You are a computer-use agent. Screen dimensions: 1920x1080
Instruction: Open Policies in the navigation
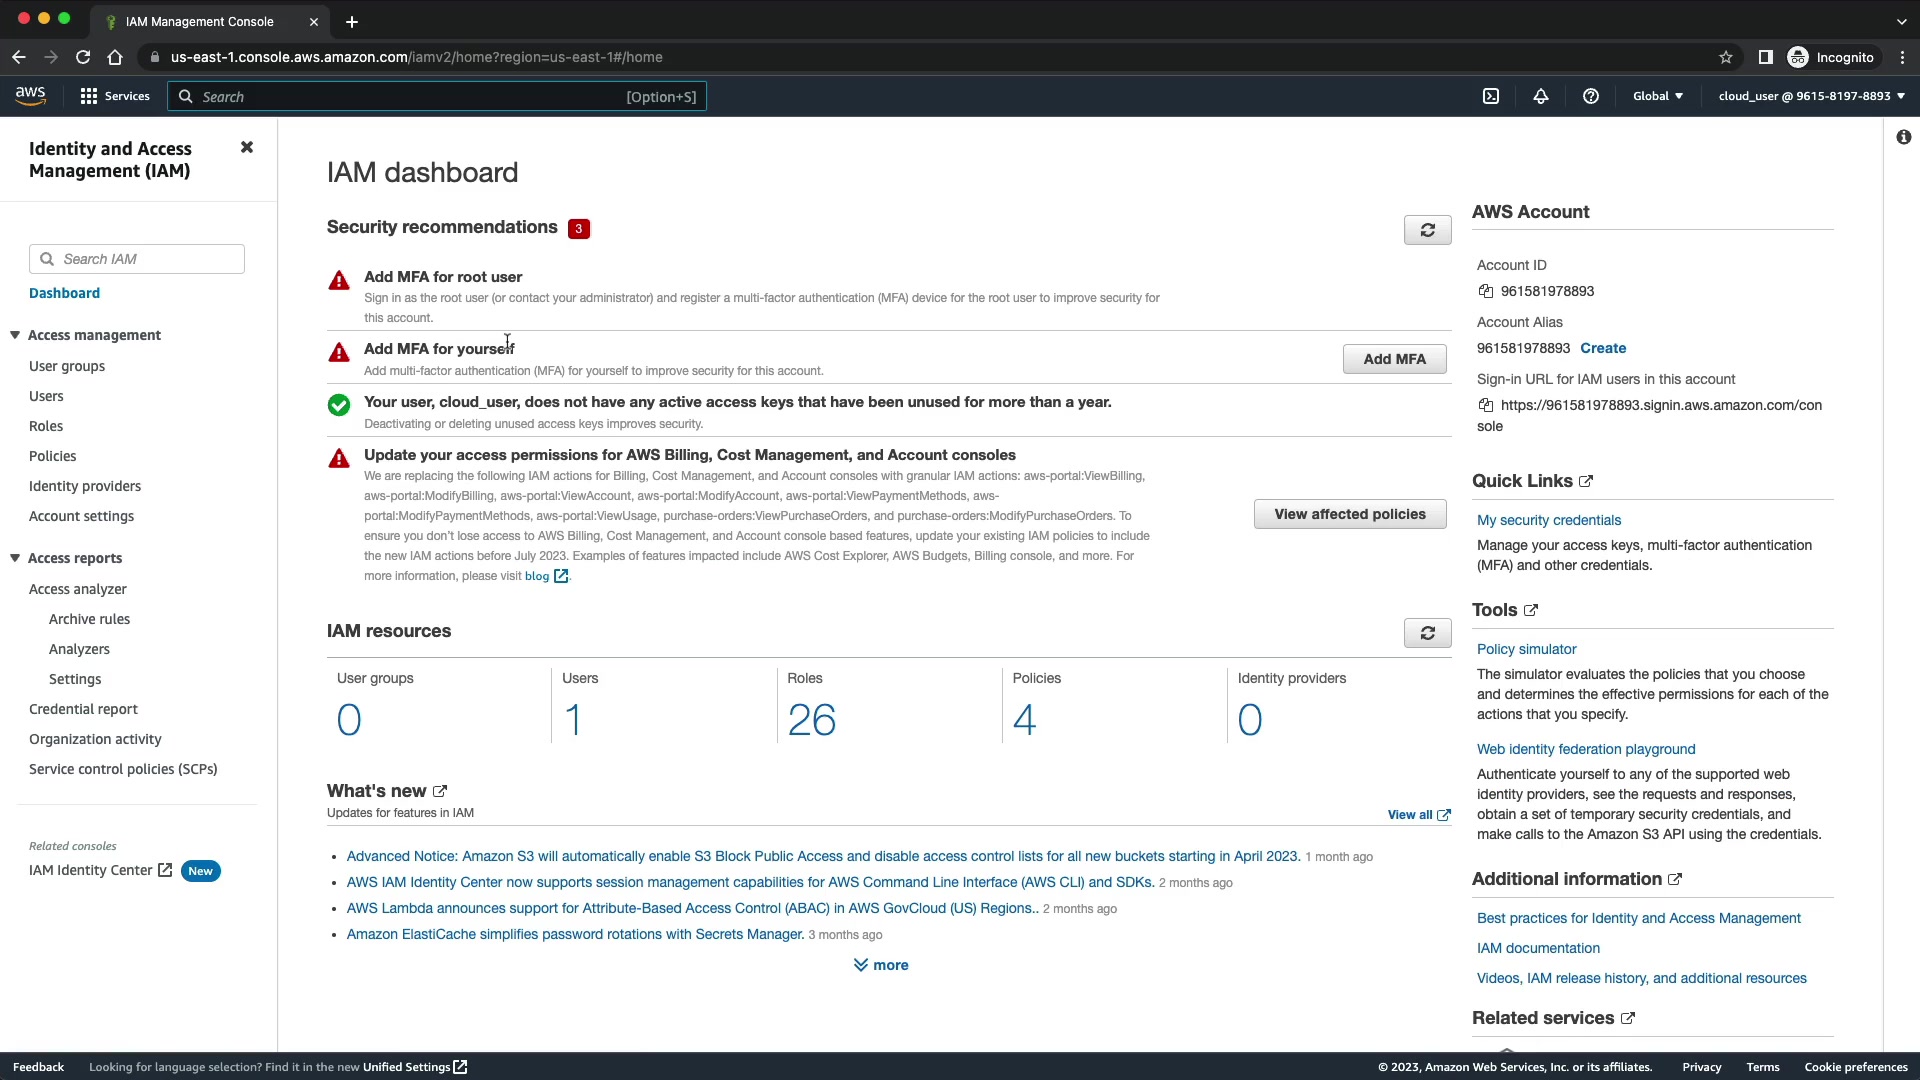[x=52, y=456]
